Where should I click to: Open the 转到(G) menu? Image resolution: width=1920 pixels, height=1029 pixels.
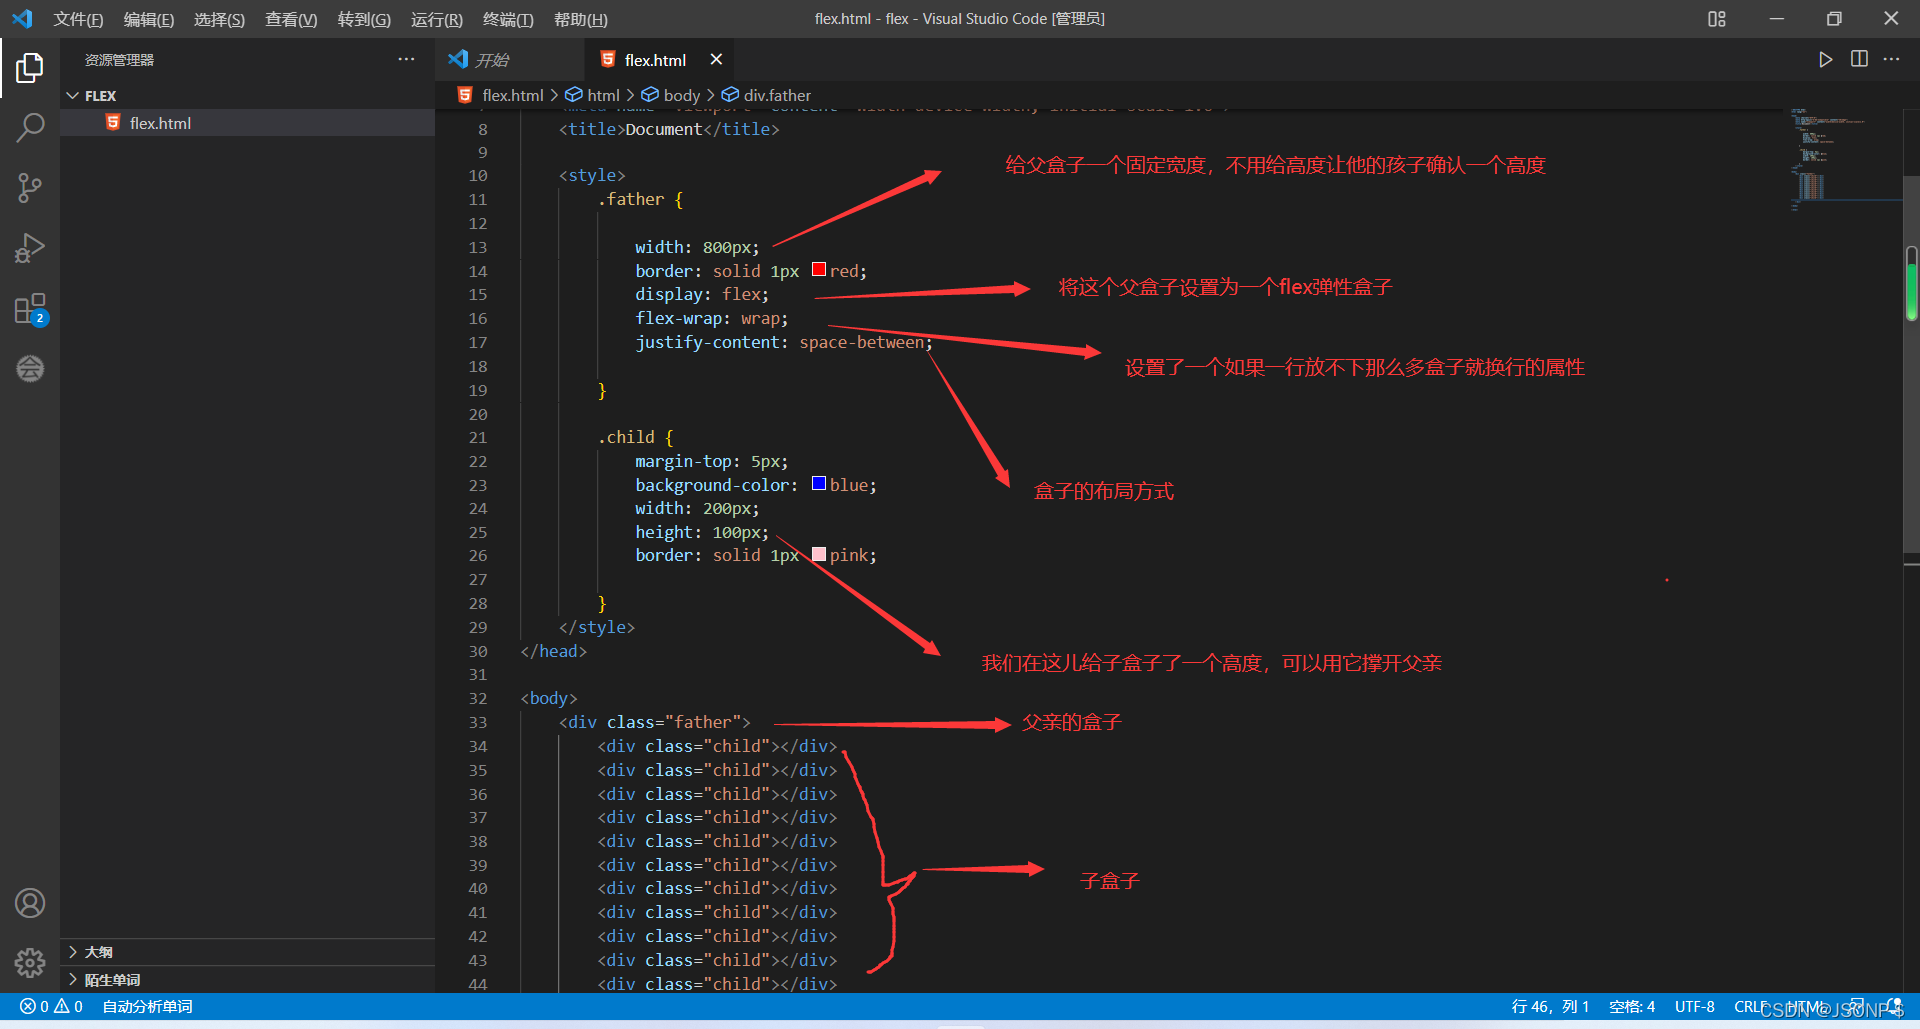tap(364, 19)
